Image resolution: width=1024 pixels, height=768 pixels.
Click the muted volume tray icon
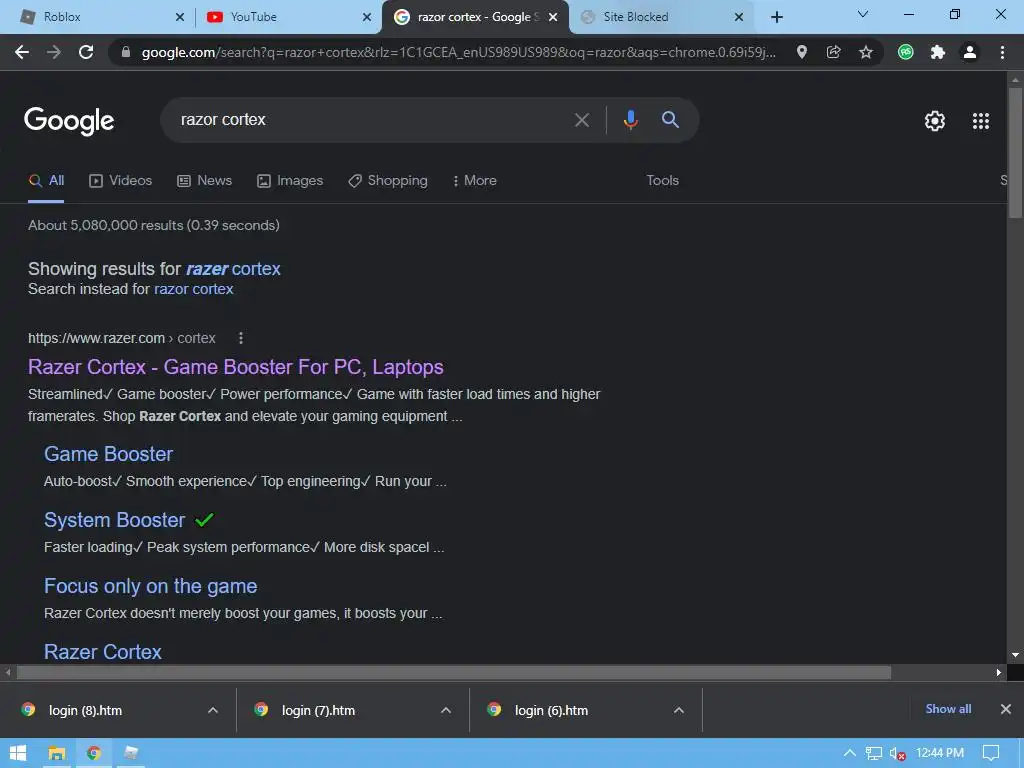(897, 754)
